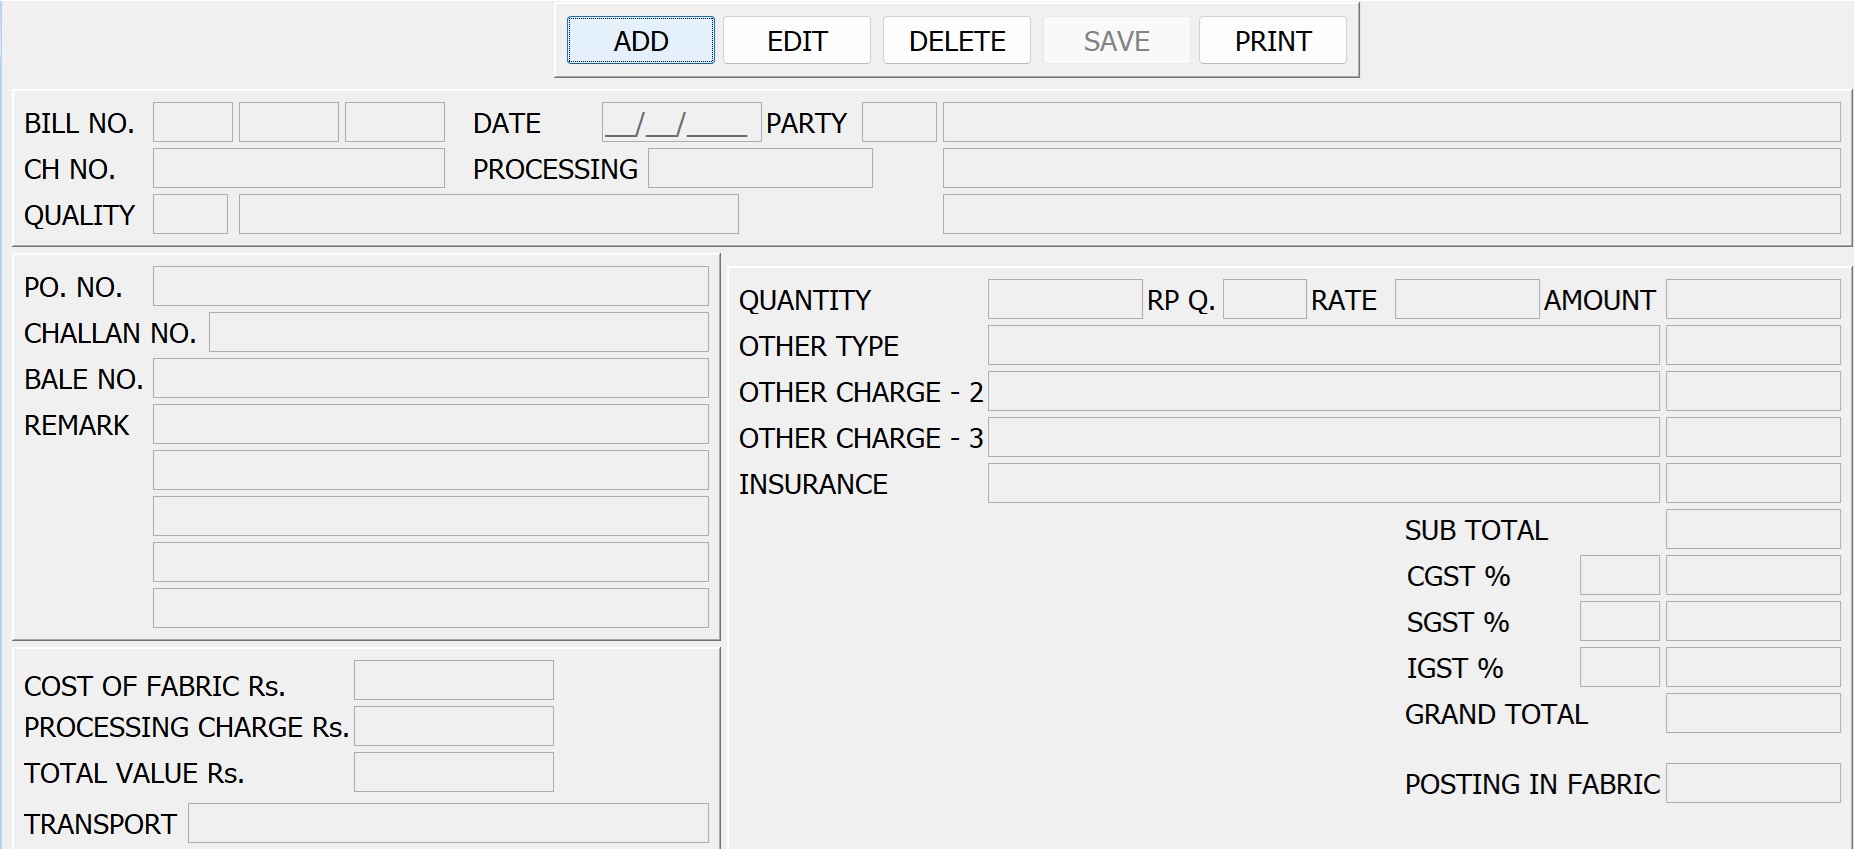Focus the POSTING IN FABRIC field
This screenshot has width=1854, height=849.
pos(1752,784)
